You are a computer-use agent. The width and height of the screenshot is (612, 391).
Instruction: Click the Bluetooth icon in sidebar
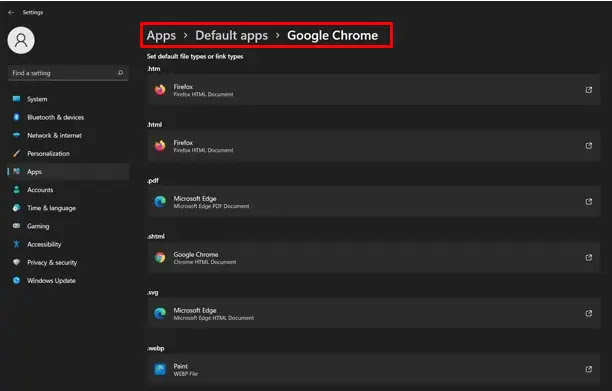pos(16,117)
